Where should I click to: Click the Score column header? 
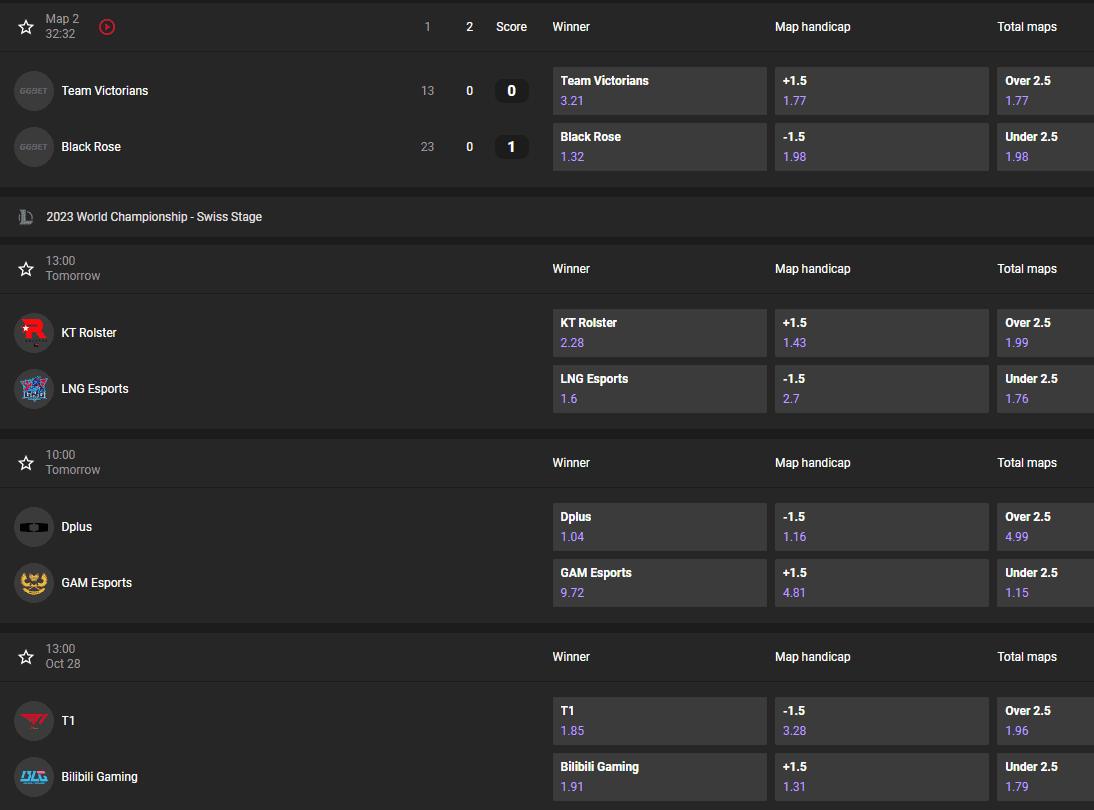[511, 27]
